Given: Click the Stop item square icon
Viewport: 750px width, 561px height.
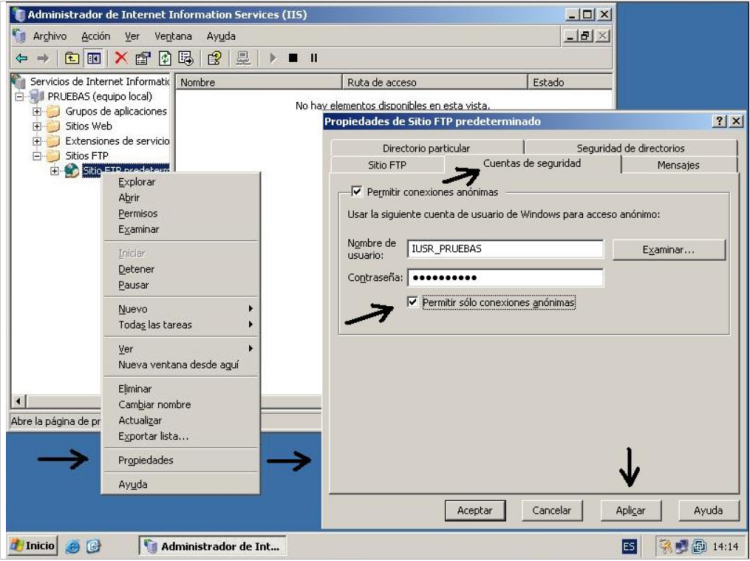Looking at the screenshot, I should click(293, 58).
